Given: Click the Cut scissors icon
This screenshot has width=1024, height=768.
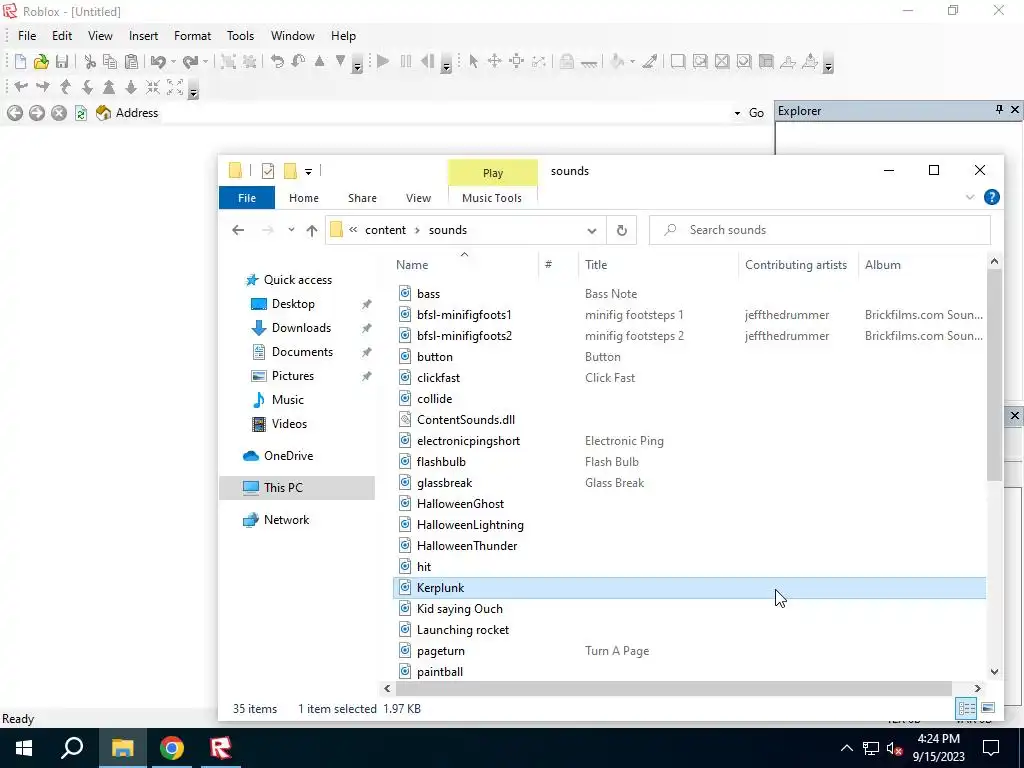Looking at the screenshot, I should tap(90, 62).
